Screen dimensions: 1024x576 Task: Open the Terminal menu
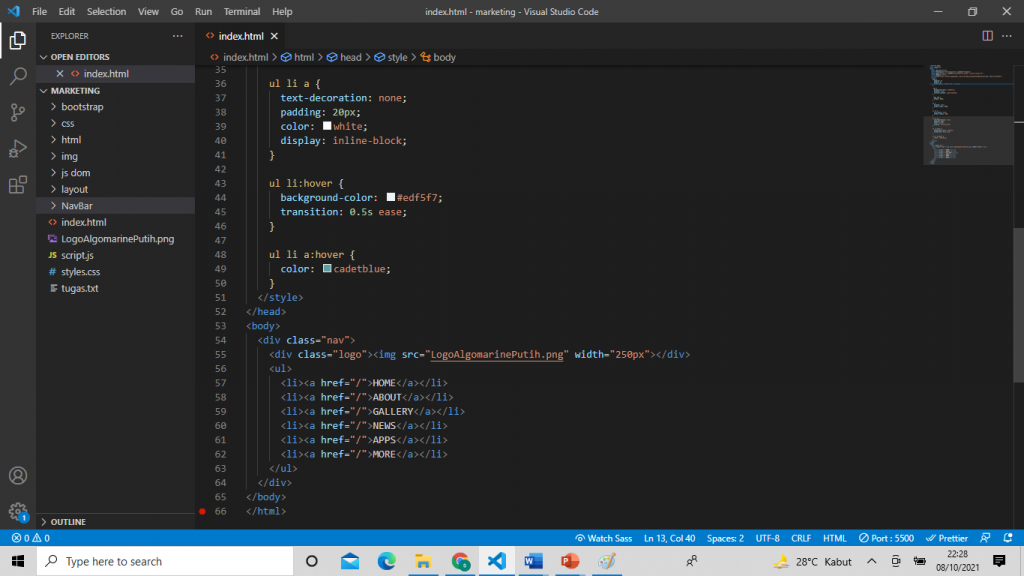click(241, 12)
